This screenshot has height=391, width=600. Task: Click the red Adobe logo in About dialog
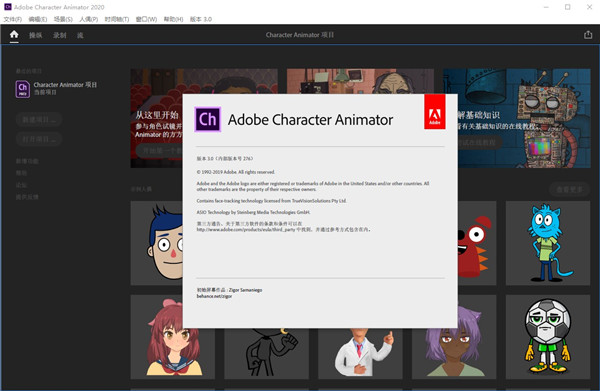pyautogui.click(x=435, y=111)
